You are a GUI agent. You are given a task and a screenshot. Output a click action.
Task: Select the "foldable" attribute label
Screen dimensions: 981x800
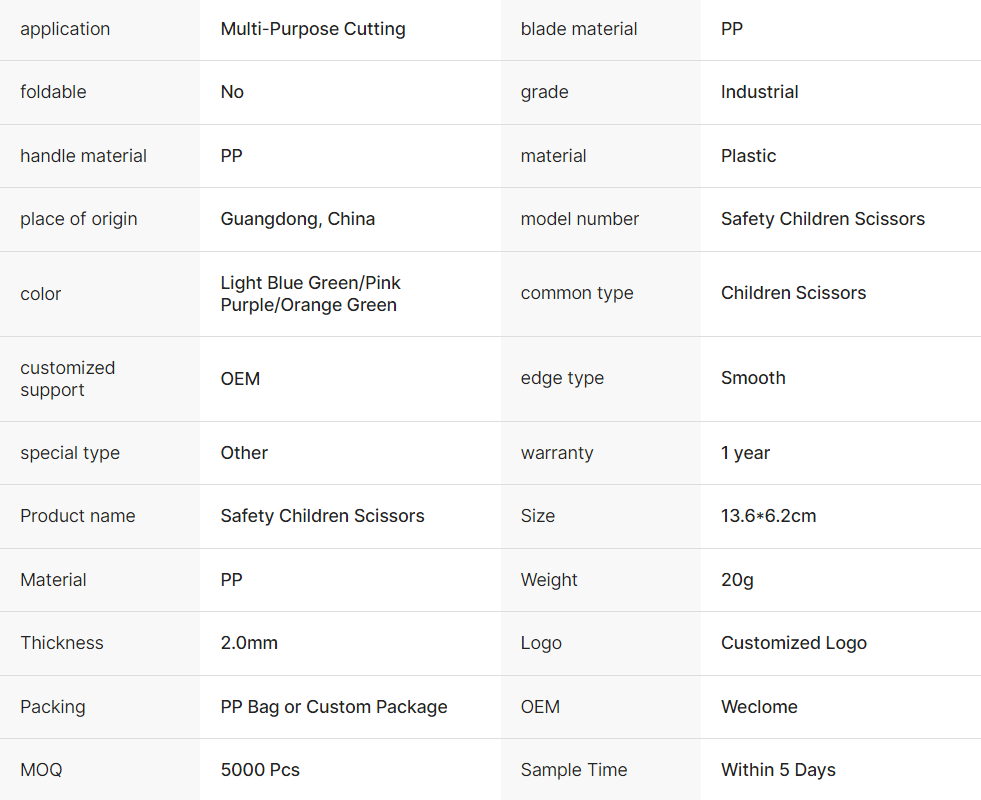53,92
